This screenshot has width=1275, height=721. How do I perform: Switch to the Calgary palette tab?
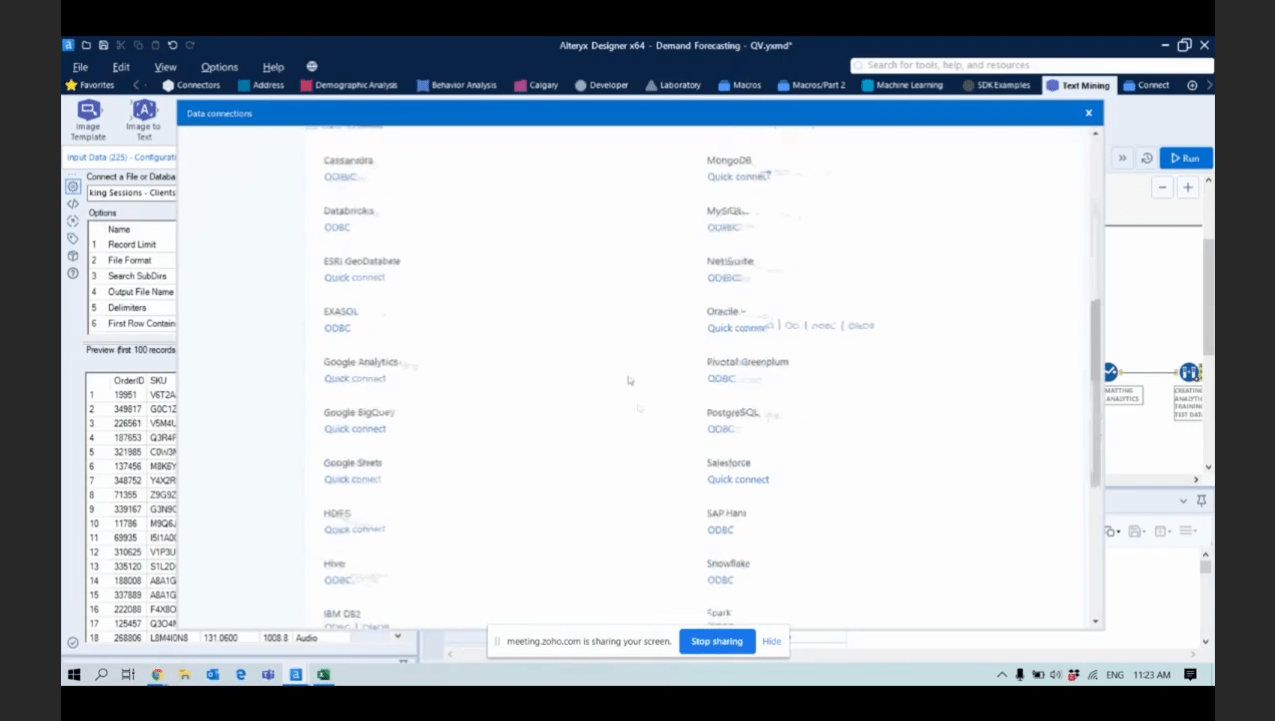tap(536, 85)
